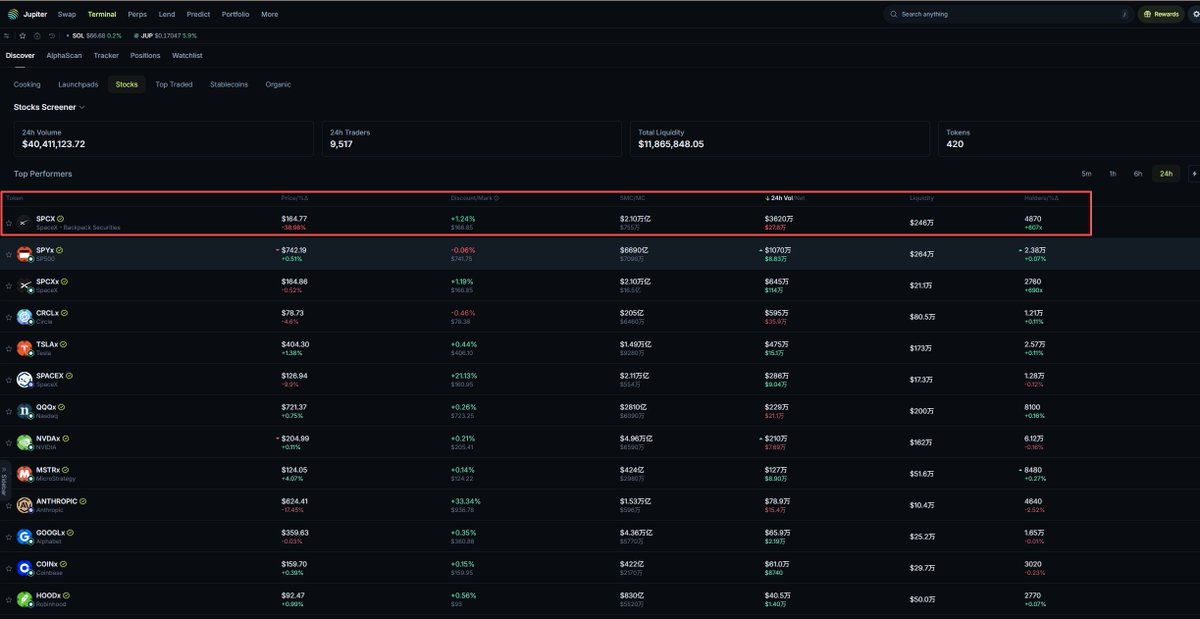Viewport: 1200px width, 619px height.
Task: Click the lightning bolt quick-buy icon
Action: (x=1194, y=174)
